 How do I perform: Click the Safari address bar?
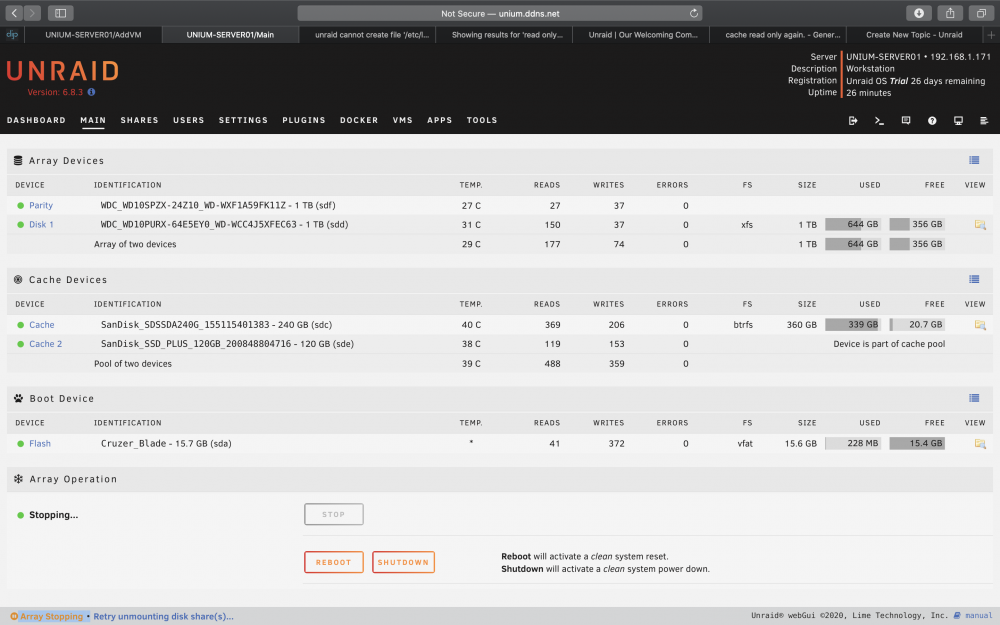pos(500,13)
